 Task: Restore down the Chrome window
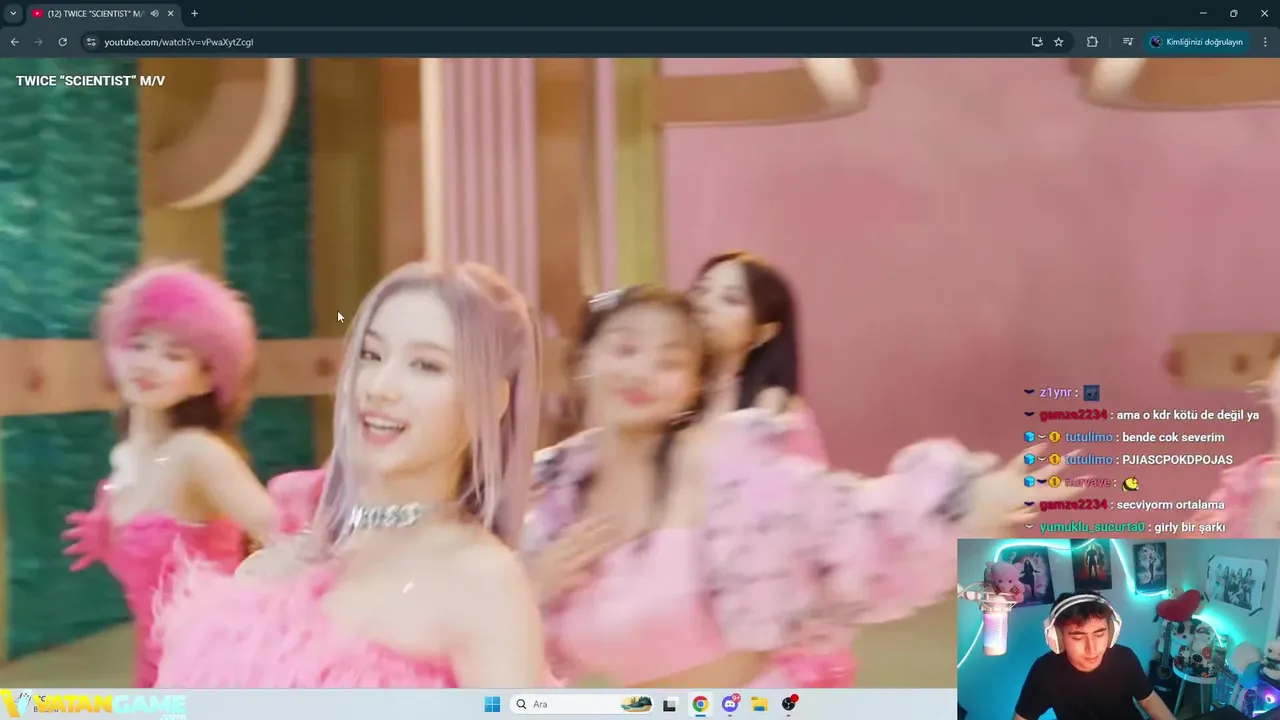click(x=1234, y=13)
